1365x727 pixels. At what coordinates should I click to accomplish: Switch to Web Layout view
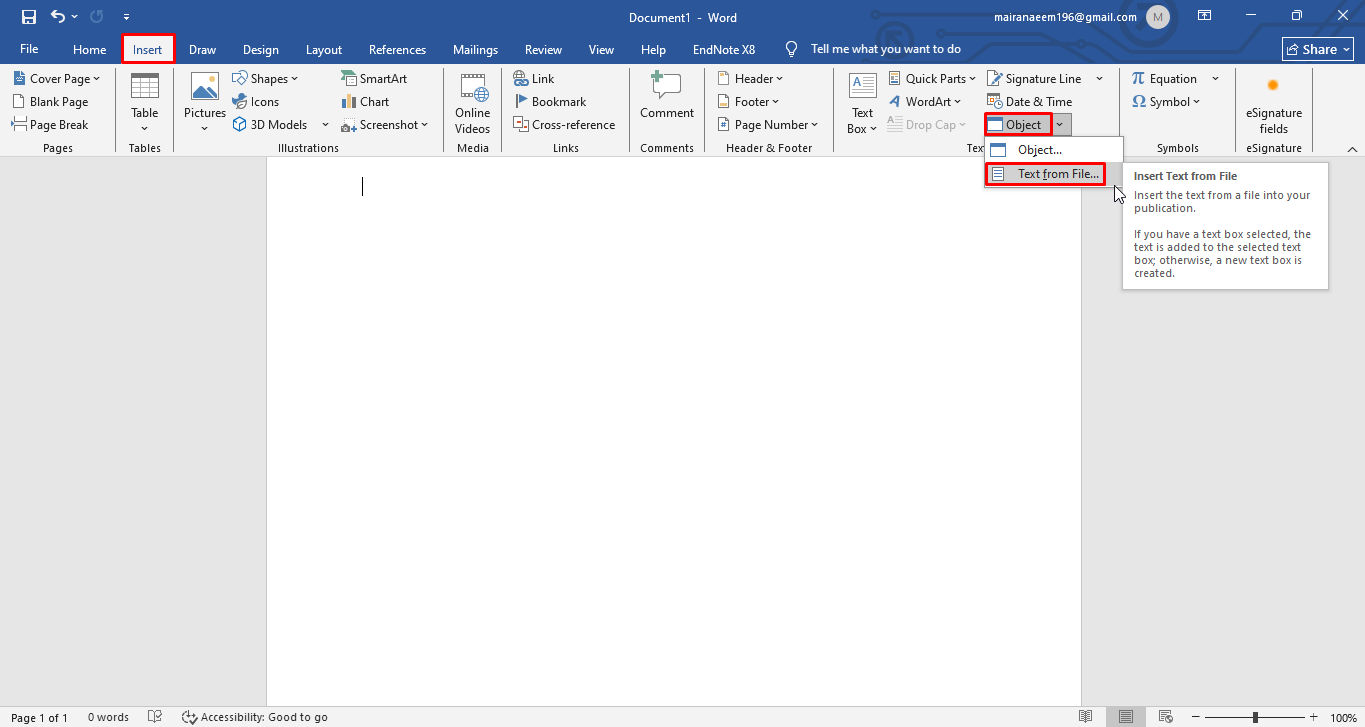pos(1165,717)
